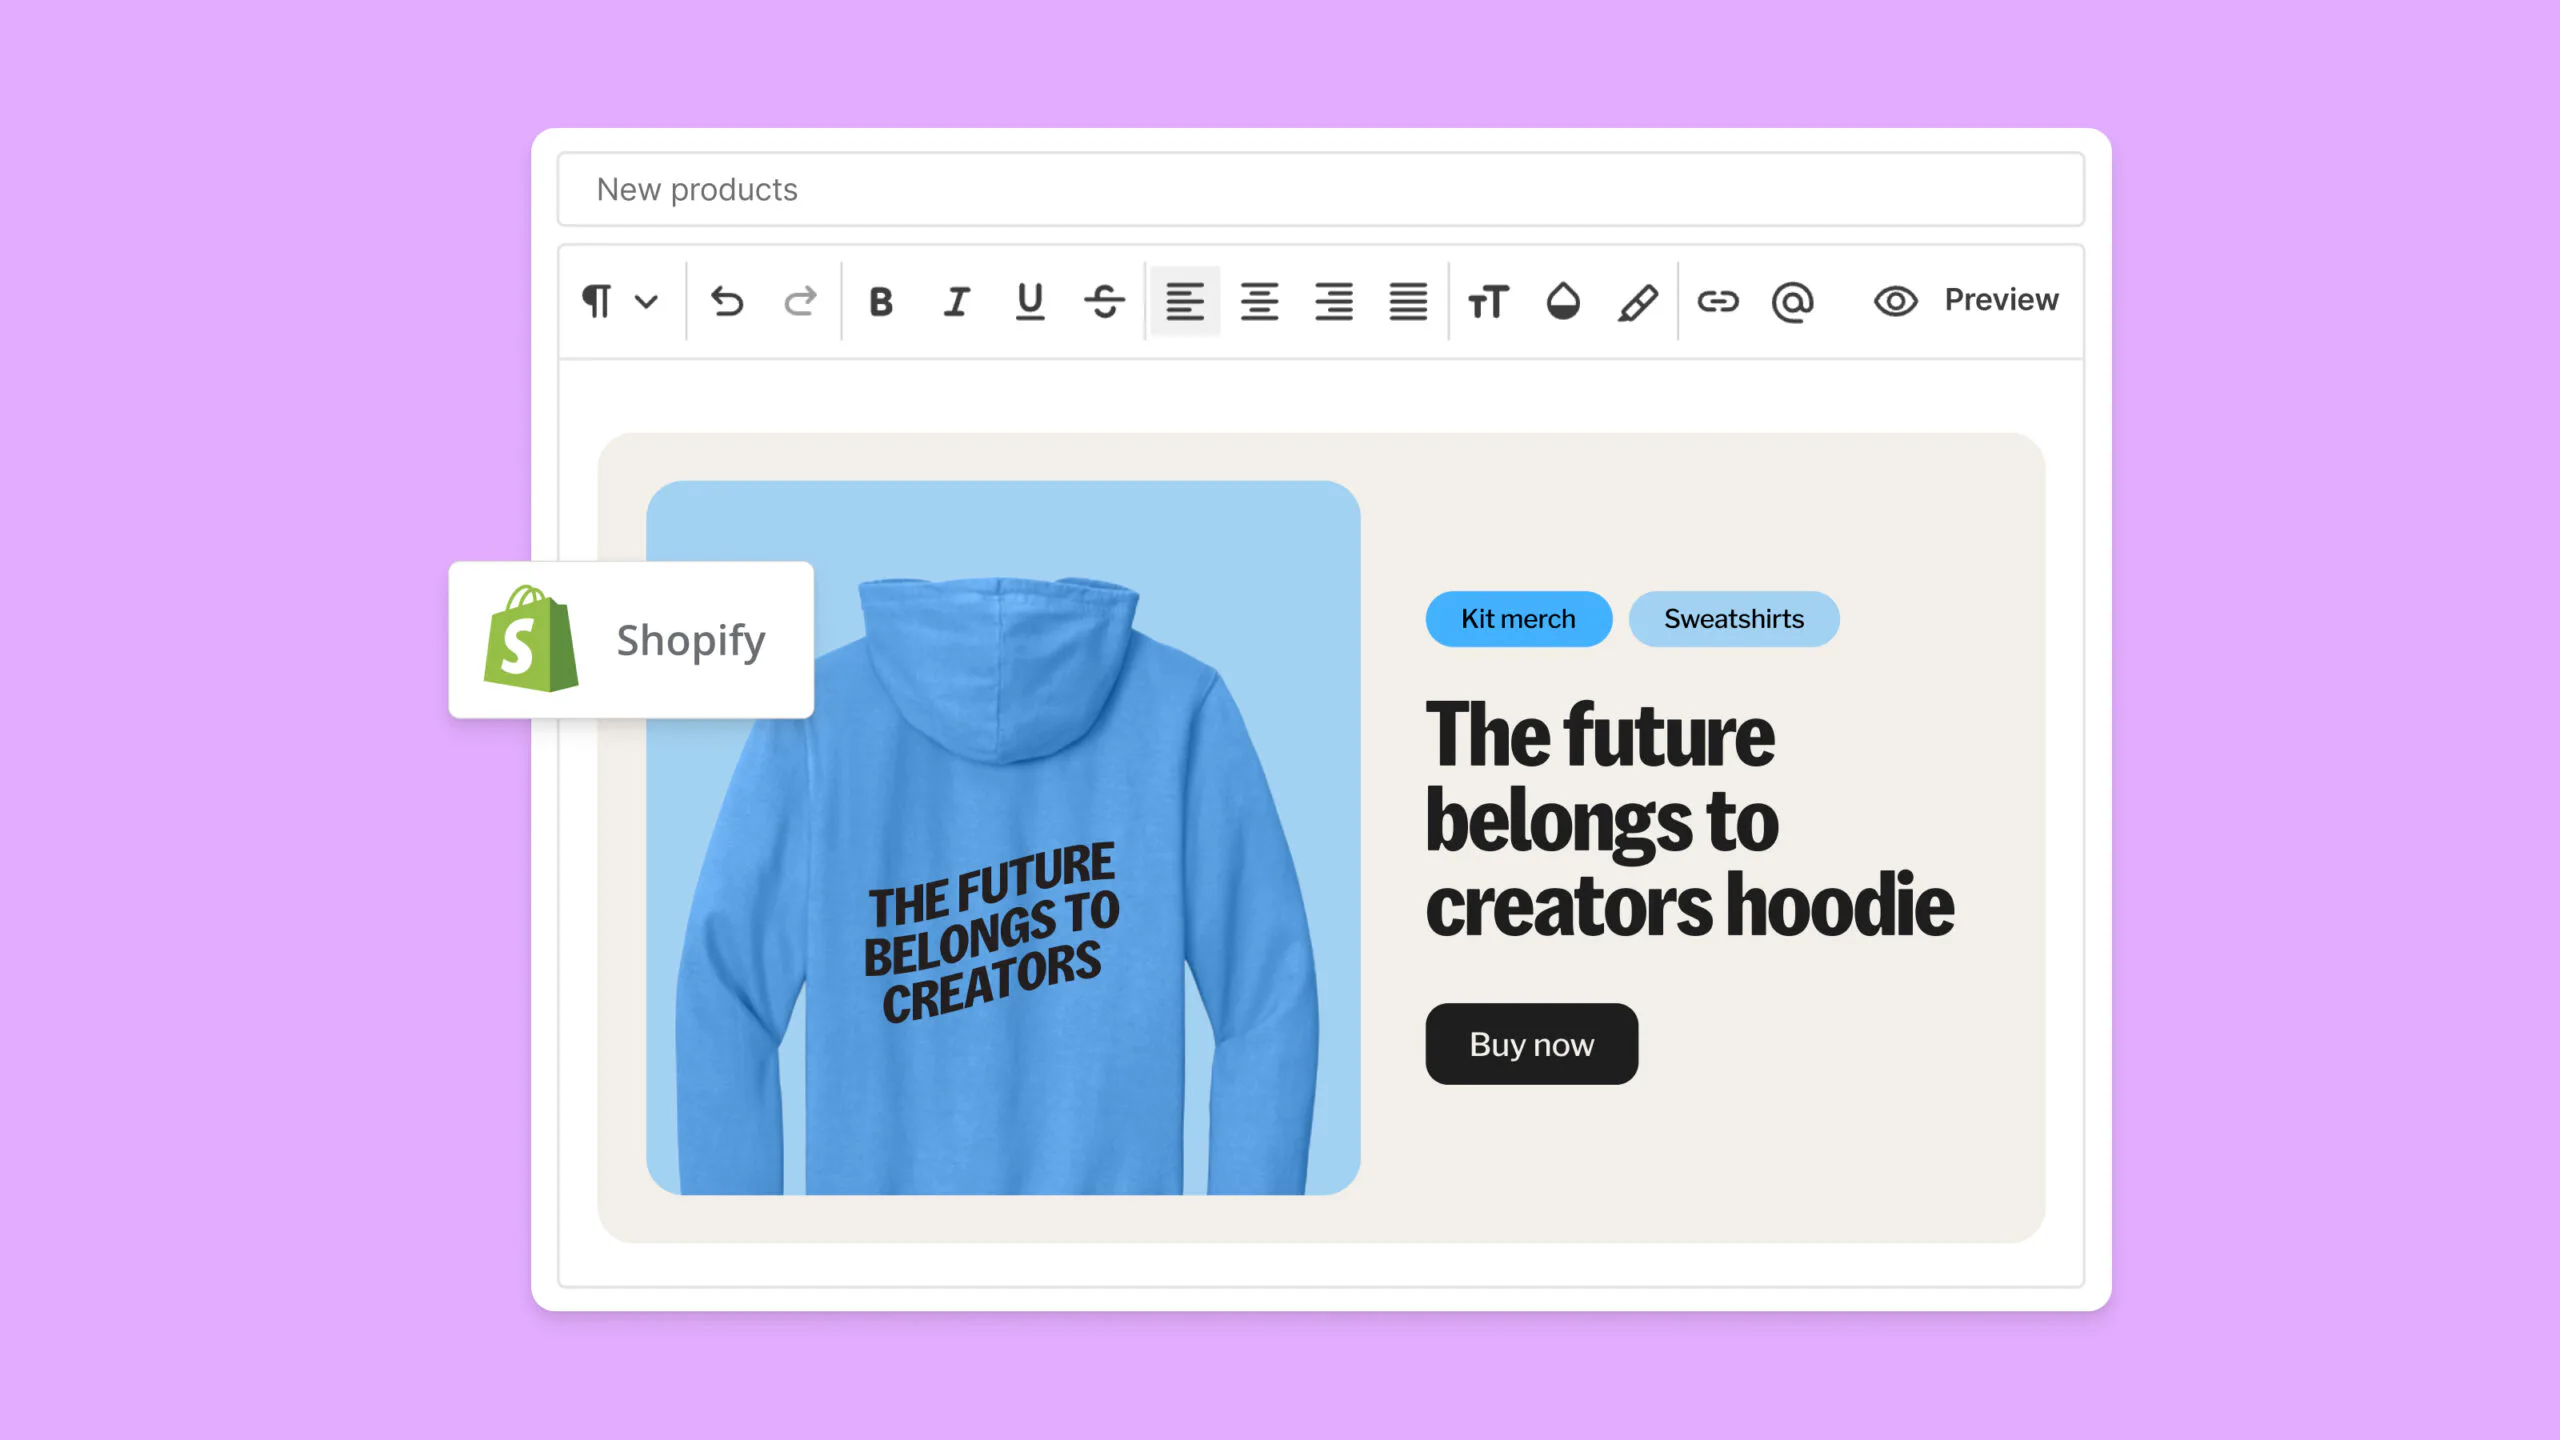Screen dimensions: 2560x1440
Task: Align text to the right
Action: (x=1334, y=301)
